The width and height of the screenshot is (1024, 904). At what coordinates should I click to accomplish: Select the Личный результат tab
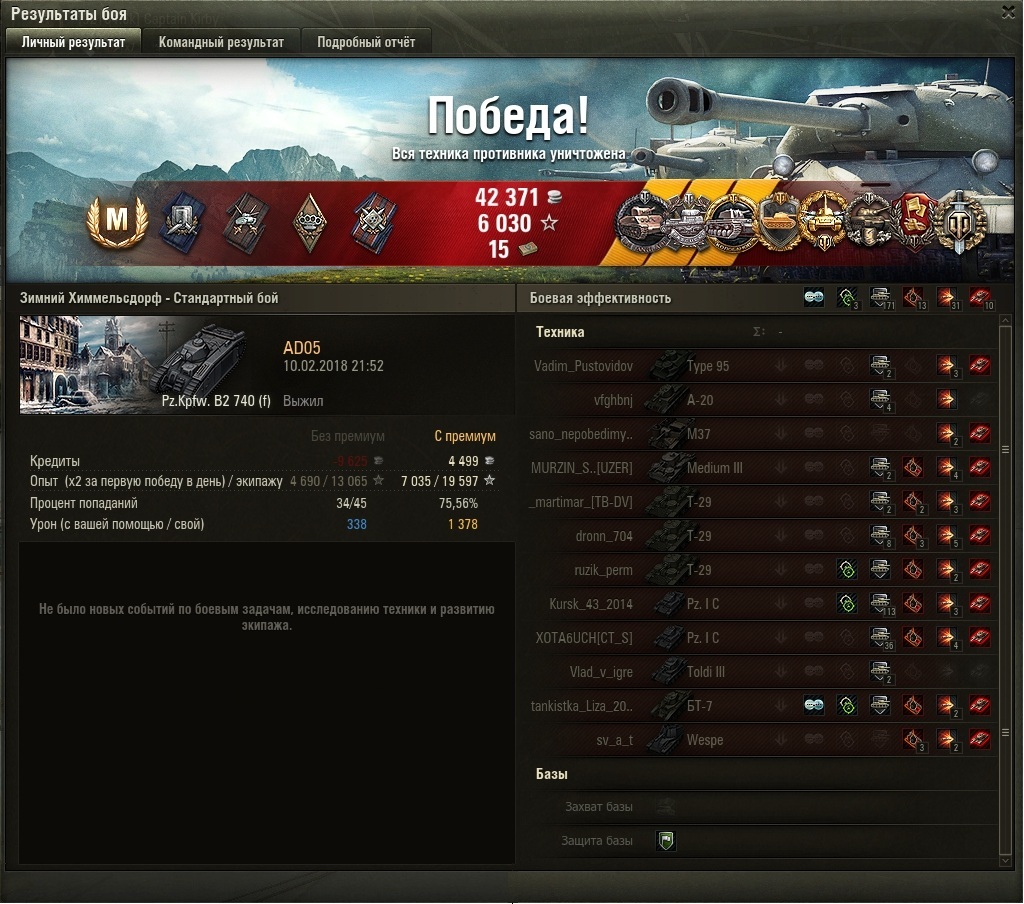[73, 42]
